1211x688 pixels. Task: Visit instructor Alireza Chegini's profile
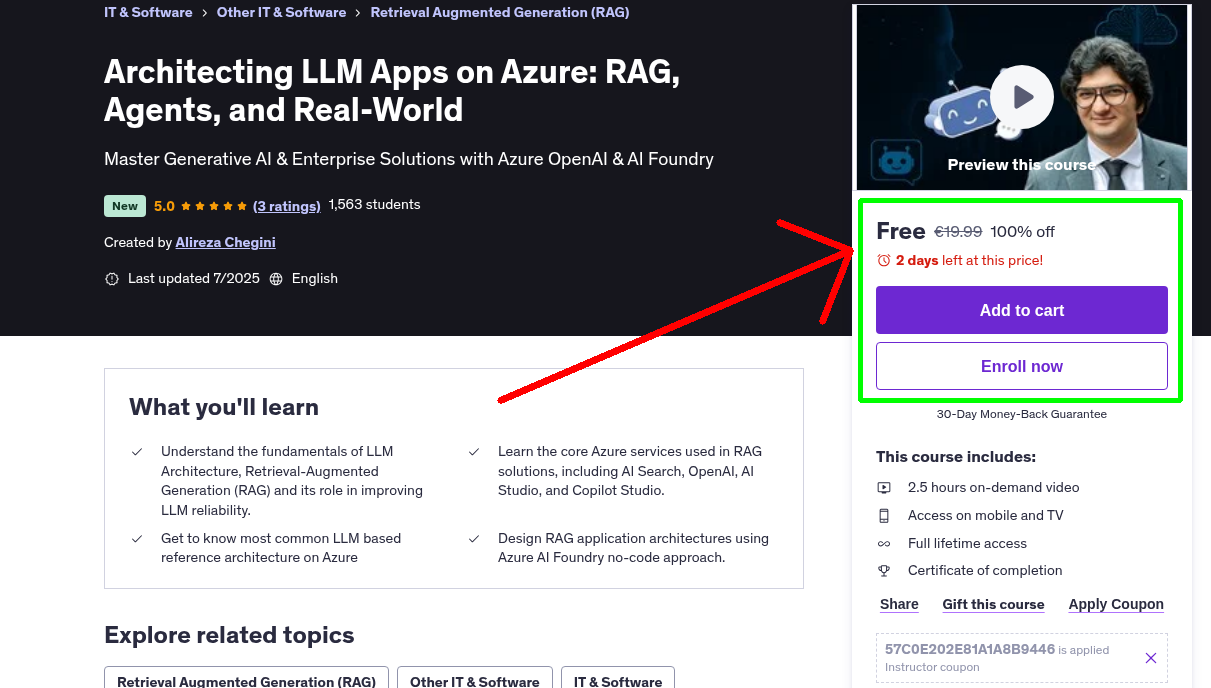click(x=225, y=242)
